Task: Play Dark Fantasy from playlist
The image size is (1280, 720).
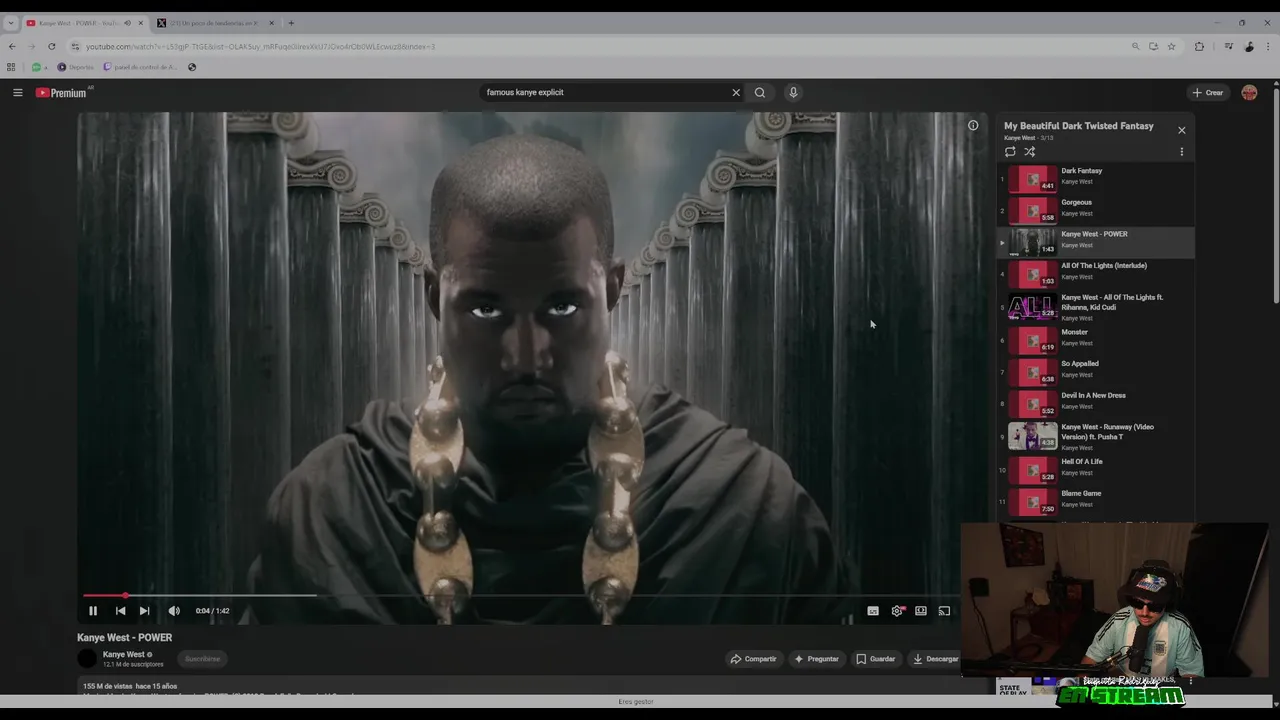Action: point(1096,178)
